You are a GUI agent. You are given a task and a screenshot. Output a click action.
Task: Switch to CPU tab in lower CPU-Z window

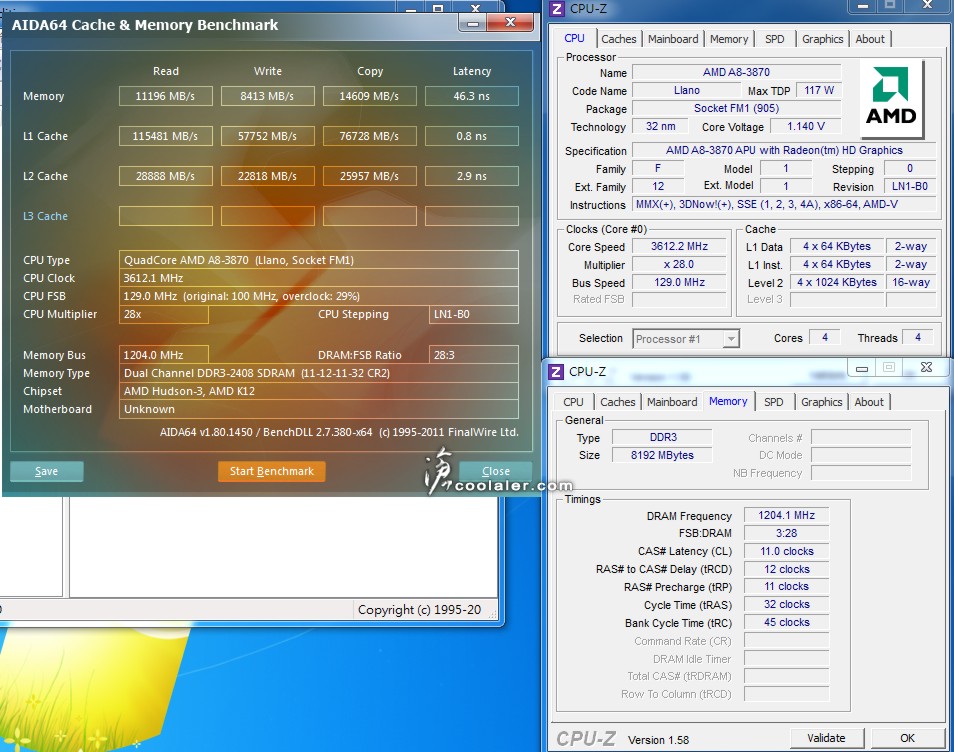573,402
